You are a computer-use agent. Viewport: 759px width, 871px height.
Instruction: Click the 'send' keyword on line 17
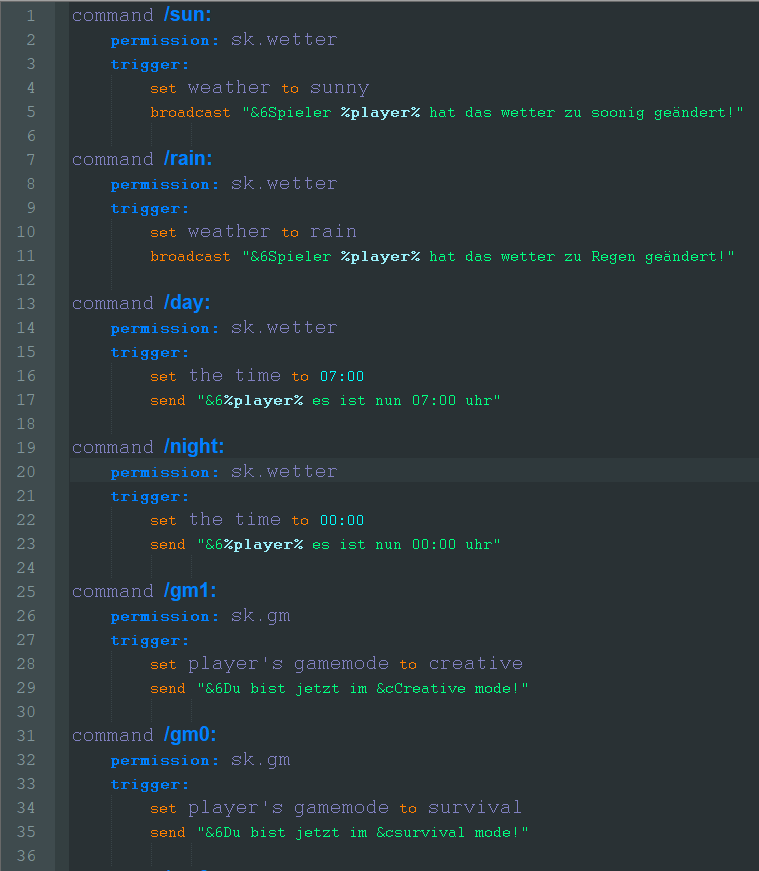click(168, 401)
